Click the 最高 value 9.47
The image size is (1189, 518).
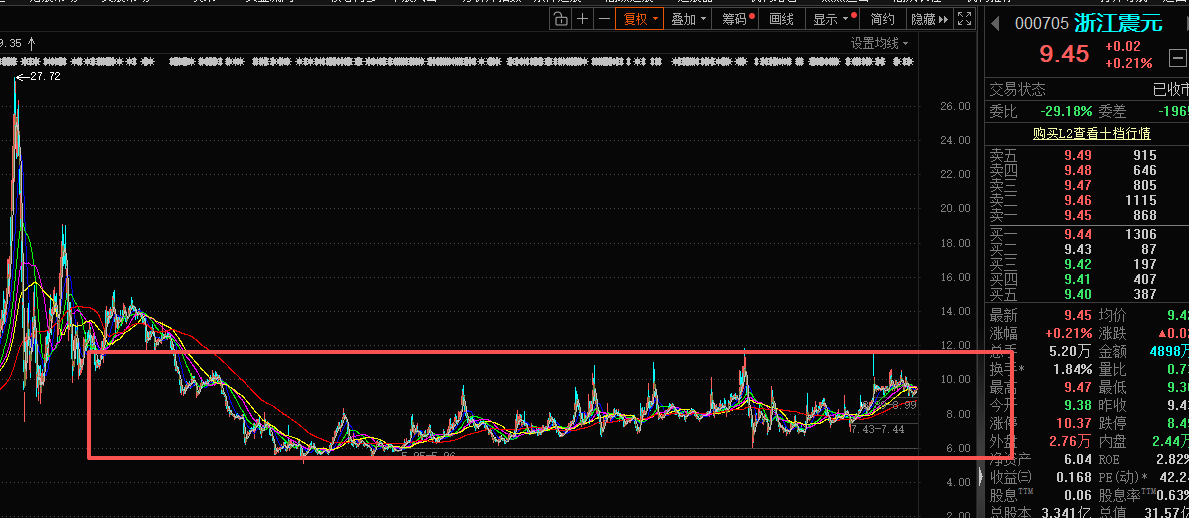coord(1078,387)
